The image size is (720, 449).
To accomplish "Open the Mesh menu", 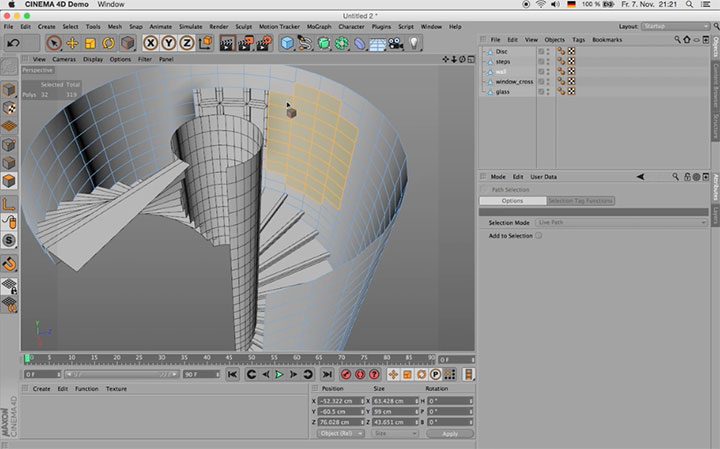I will (x=115, y=27).
